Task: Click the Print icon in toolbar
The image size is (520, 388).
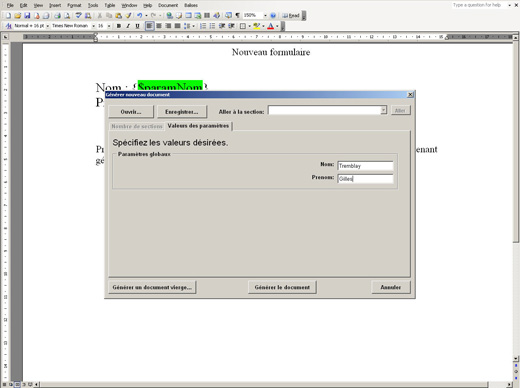Action: click(x=57, y=15)
